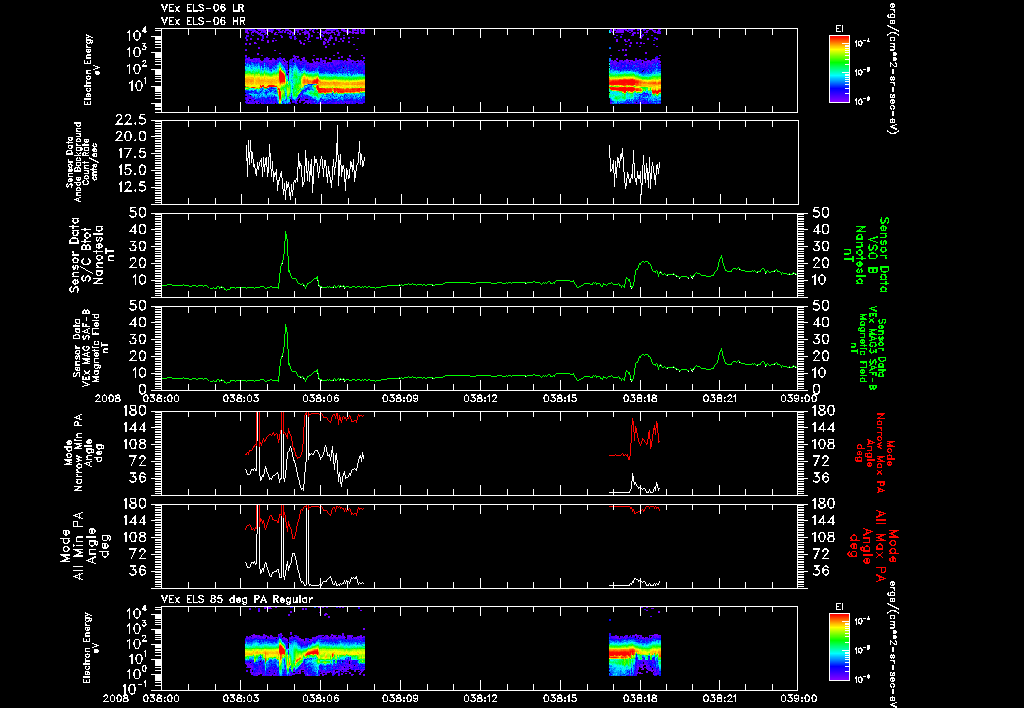This screenshot has width=1024, height=708.
Task: Click the left '144' tick of the Narrow PA panel
Action: pyautogui.click(x=135, y=427)
